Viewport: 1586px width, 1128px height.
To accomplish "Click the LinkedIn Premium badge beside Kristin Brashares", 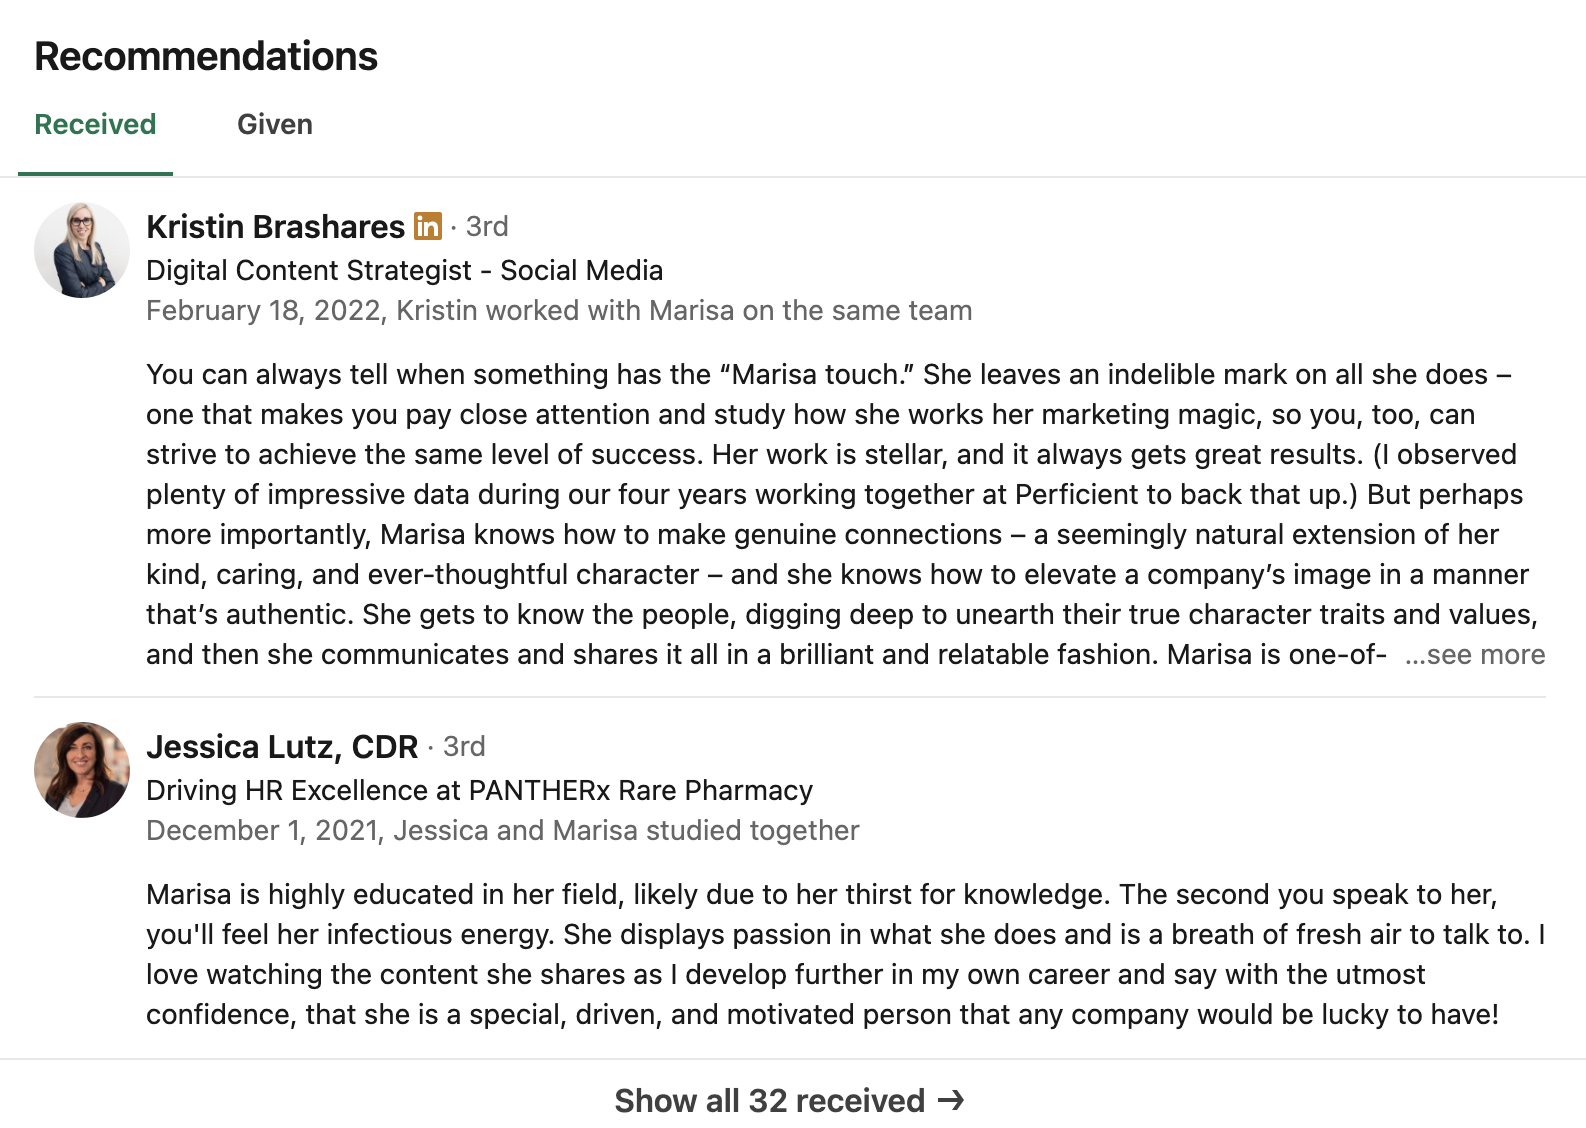I will pos(428,227).
